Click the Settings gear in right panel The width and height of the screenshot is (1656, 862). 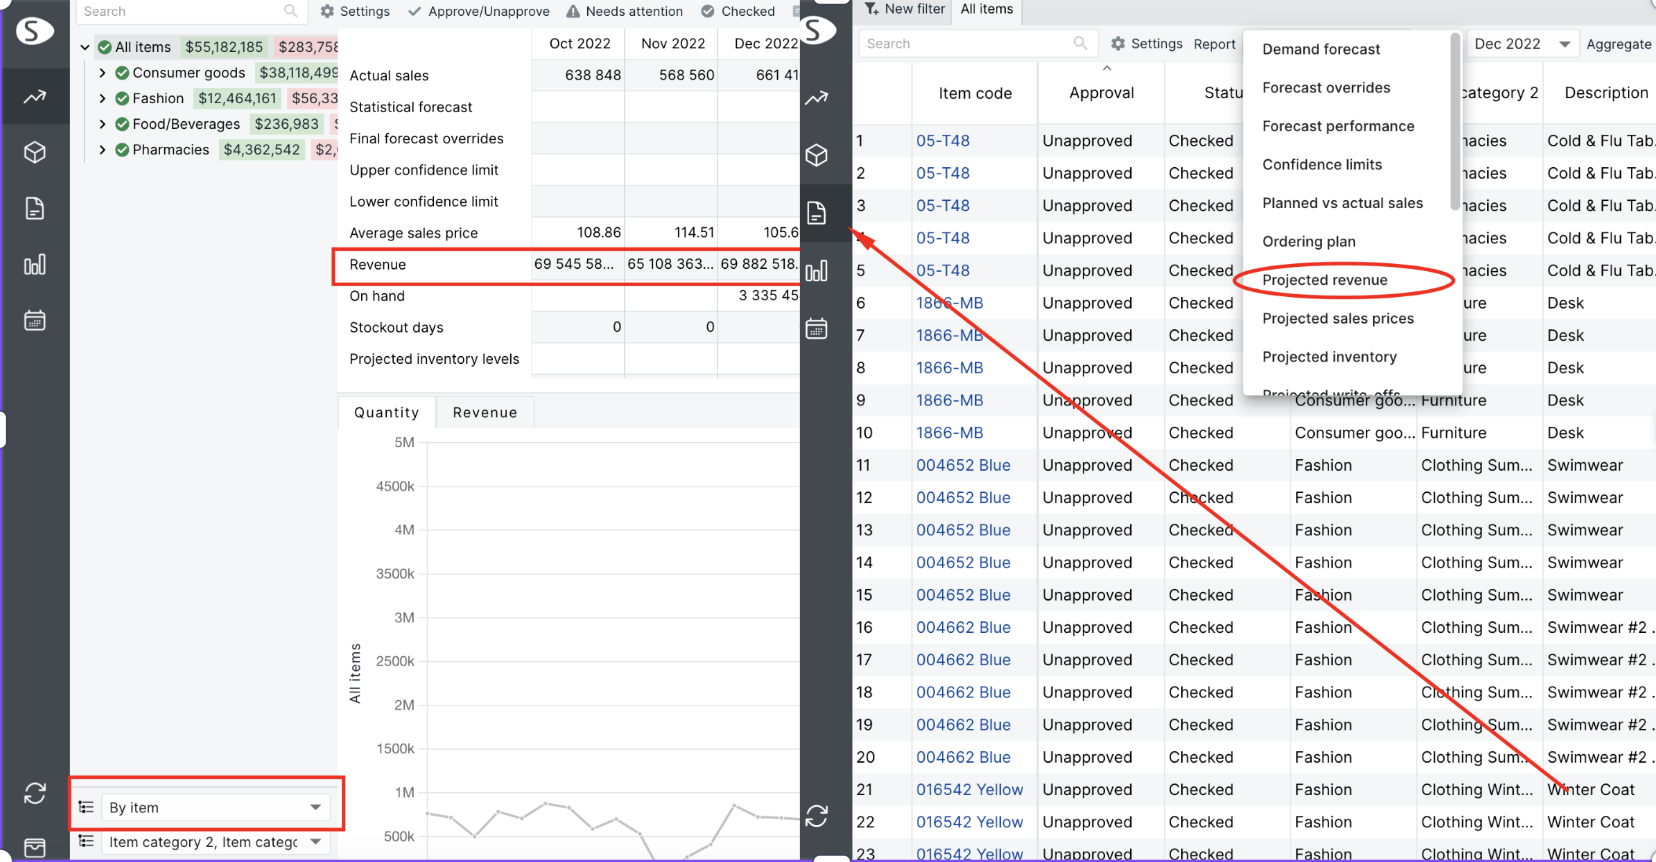click(x=1118, y=44)
